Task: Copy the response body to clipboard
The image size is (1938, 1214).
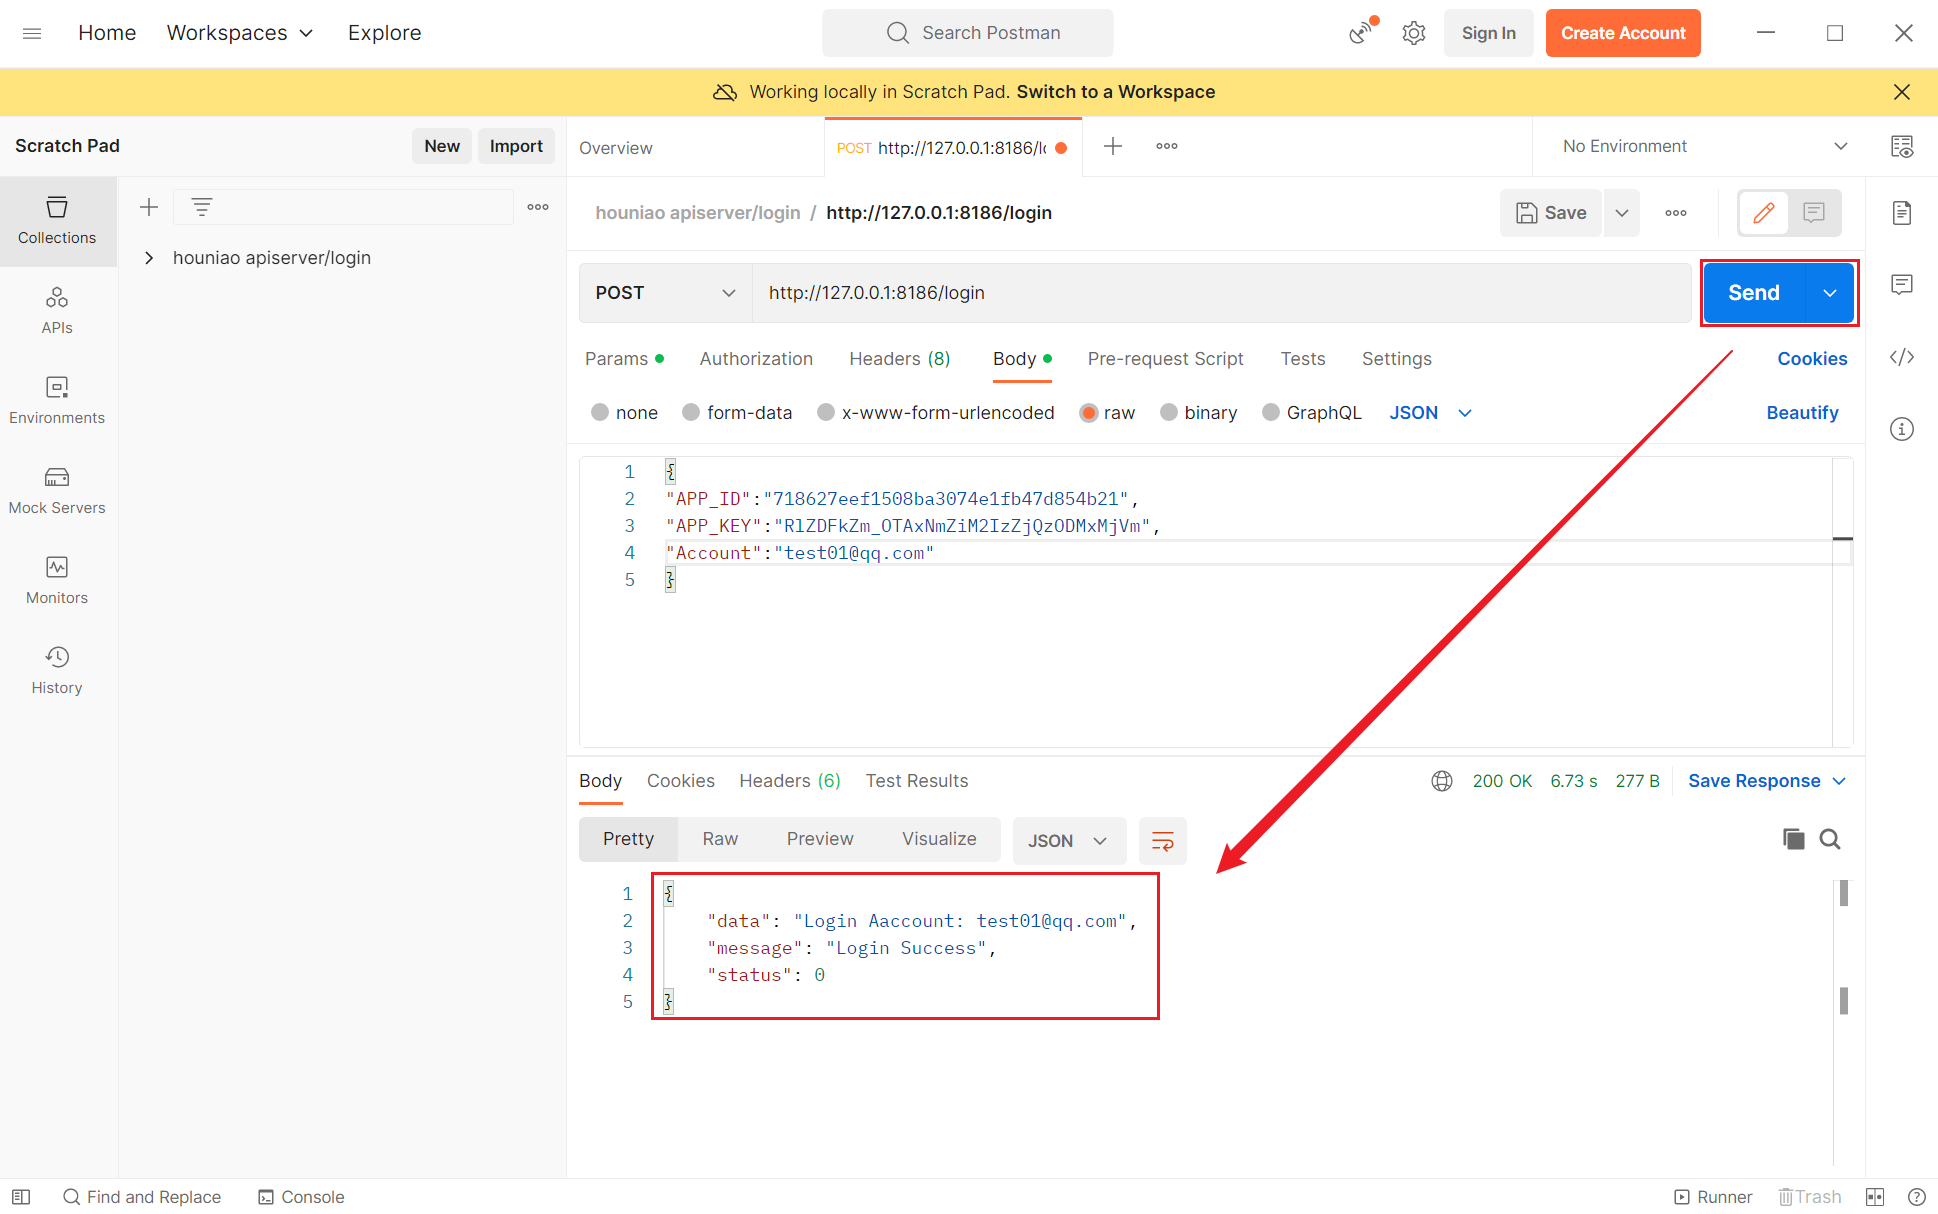Action: [1794, 839]
